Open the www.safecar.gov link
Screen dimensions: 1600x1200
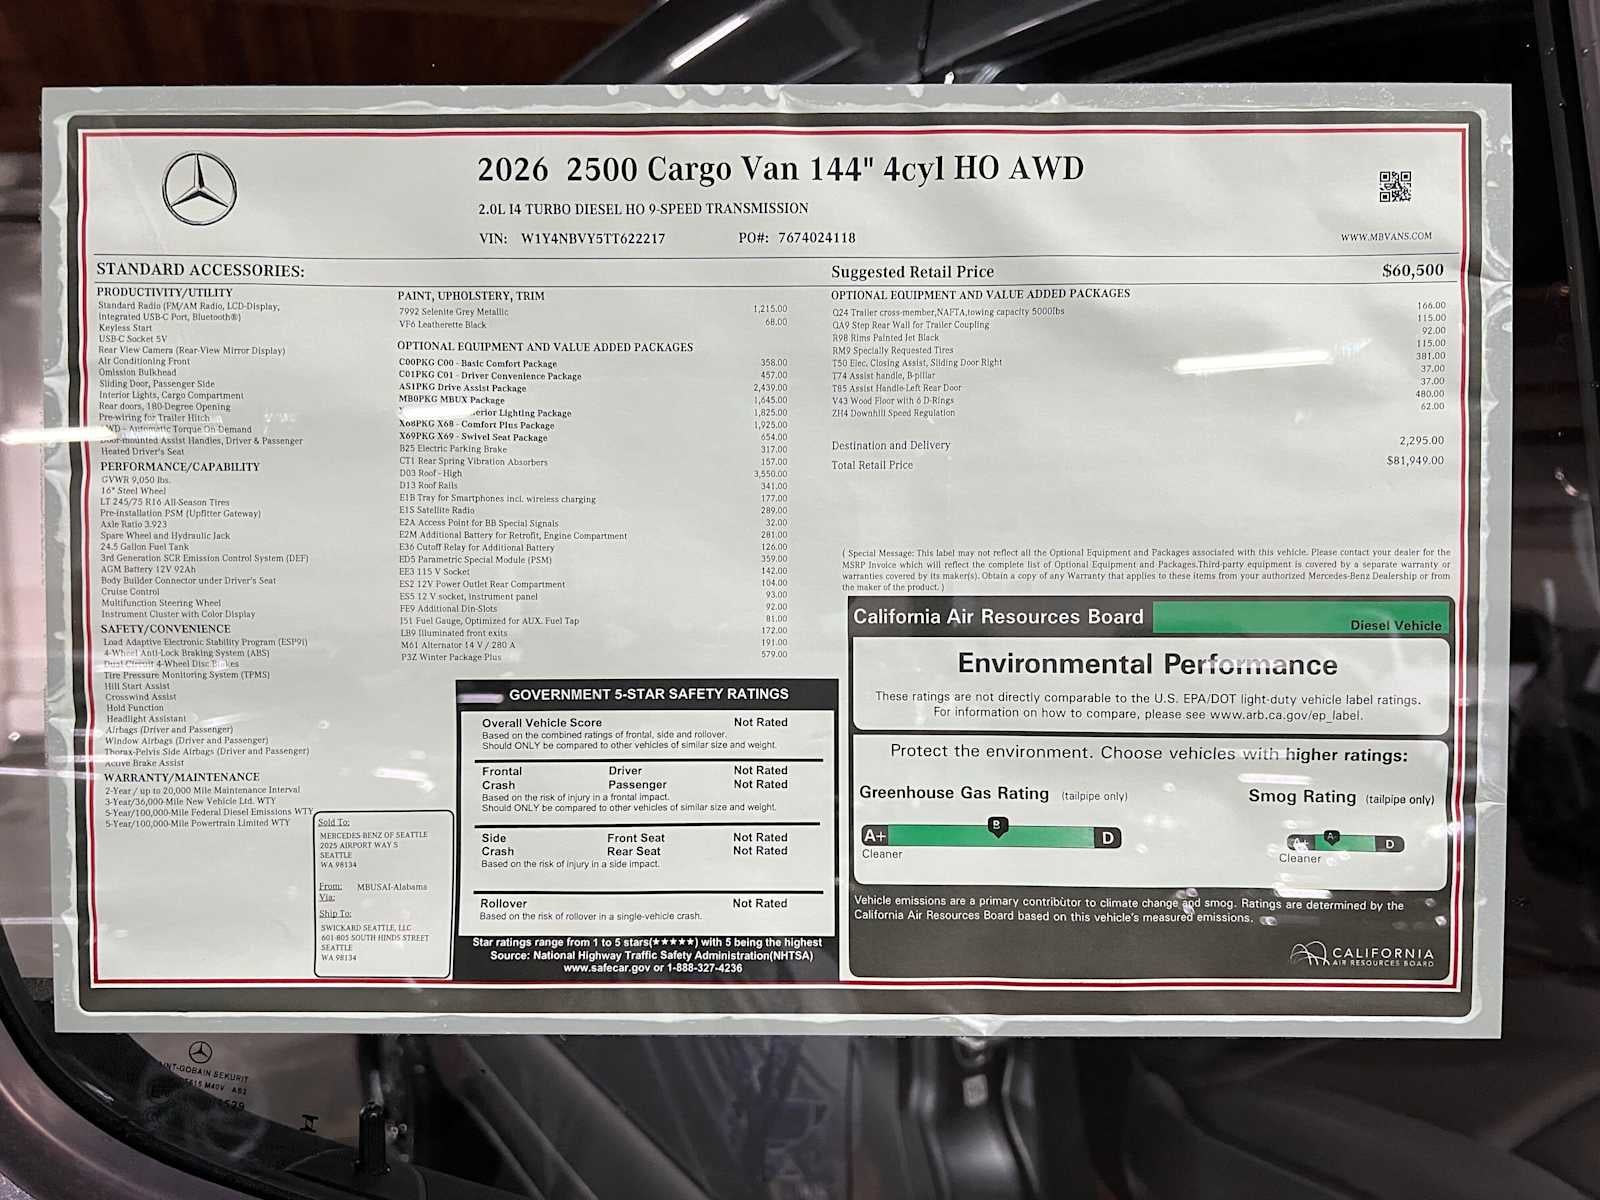click(606, 968)
